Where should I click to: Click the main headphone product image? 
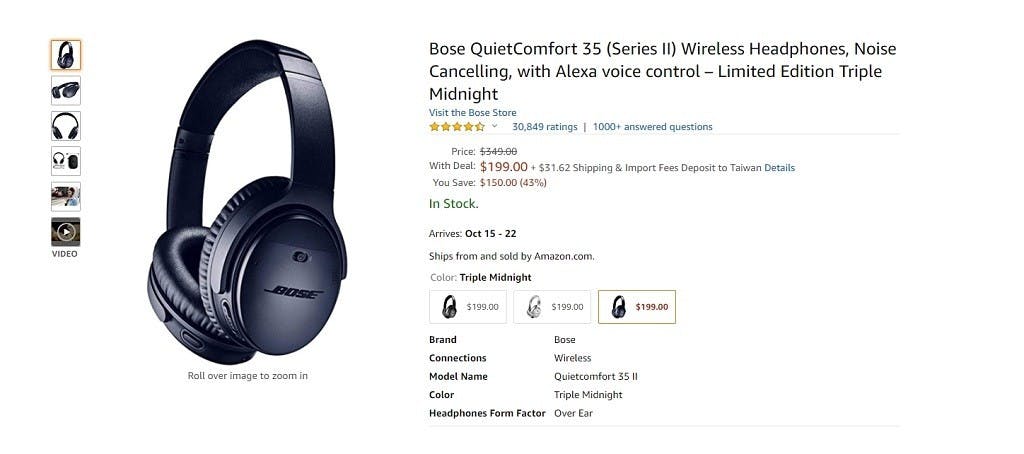click(247, 200)
